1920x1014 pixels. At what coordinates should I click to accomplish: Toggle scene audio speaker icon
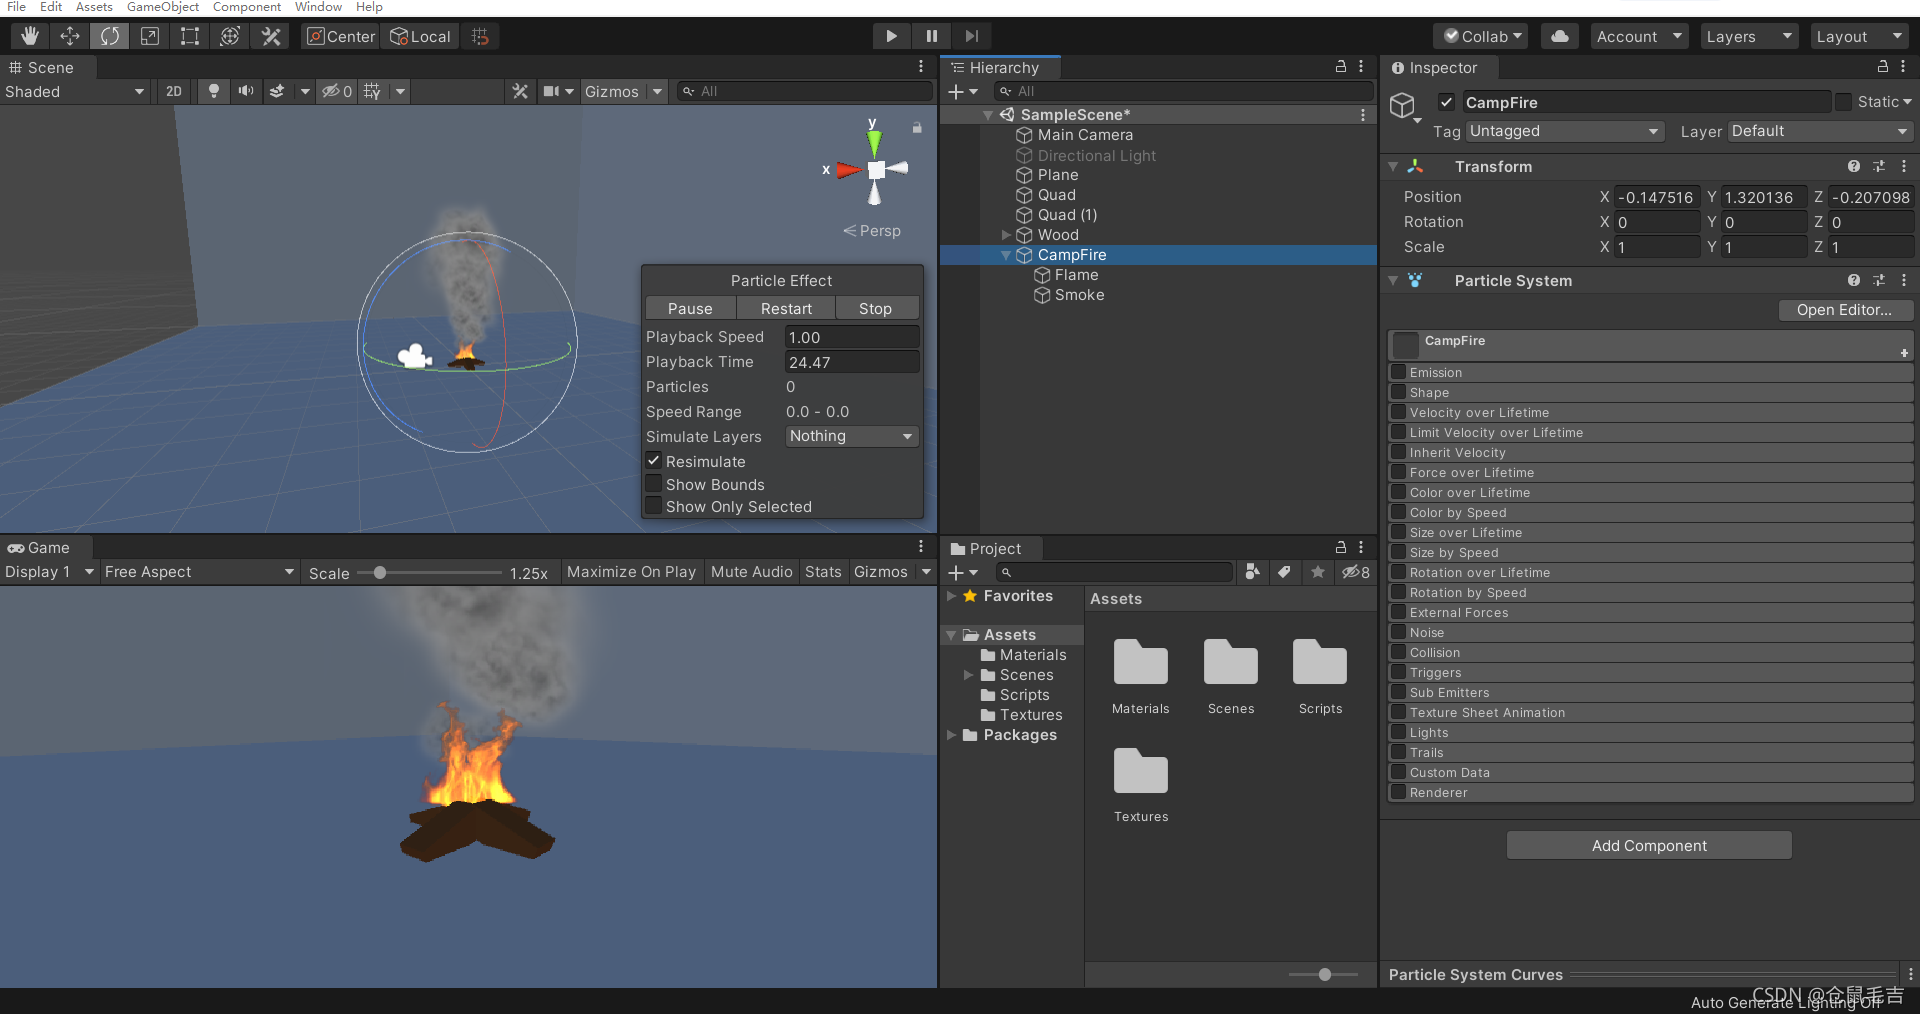pyautogui.click(x=246, y=91)
